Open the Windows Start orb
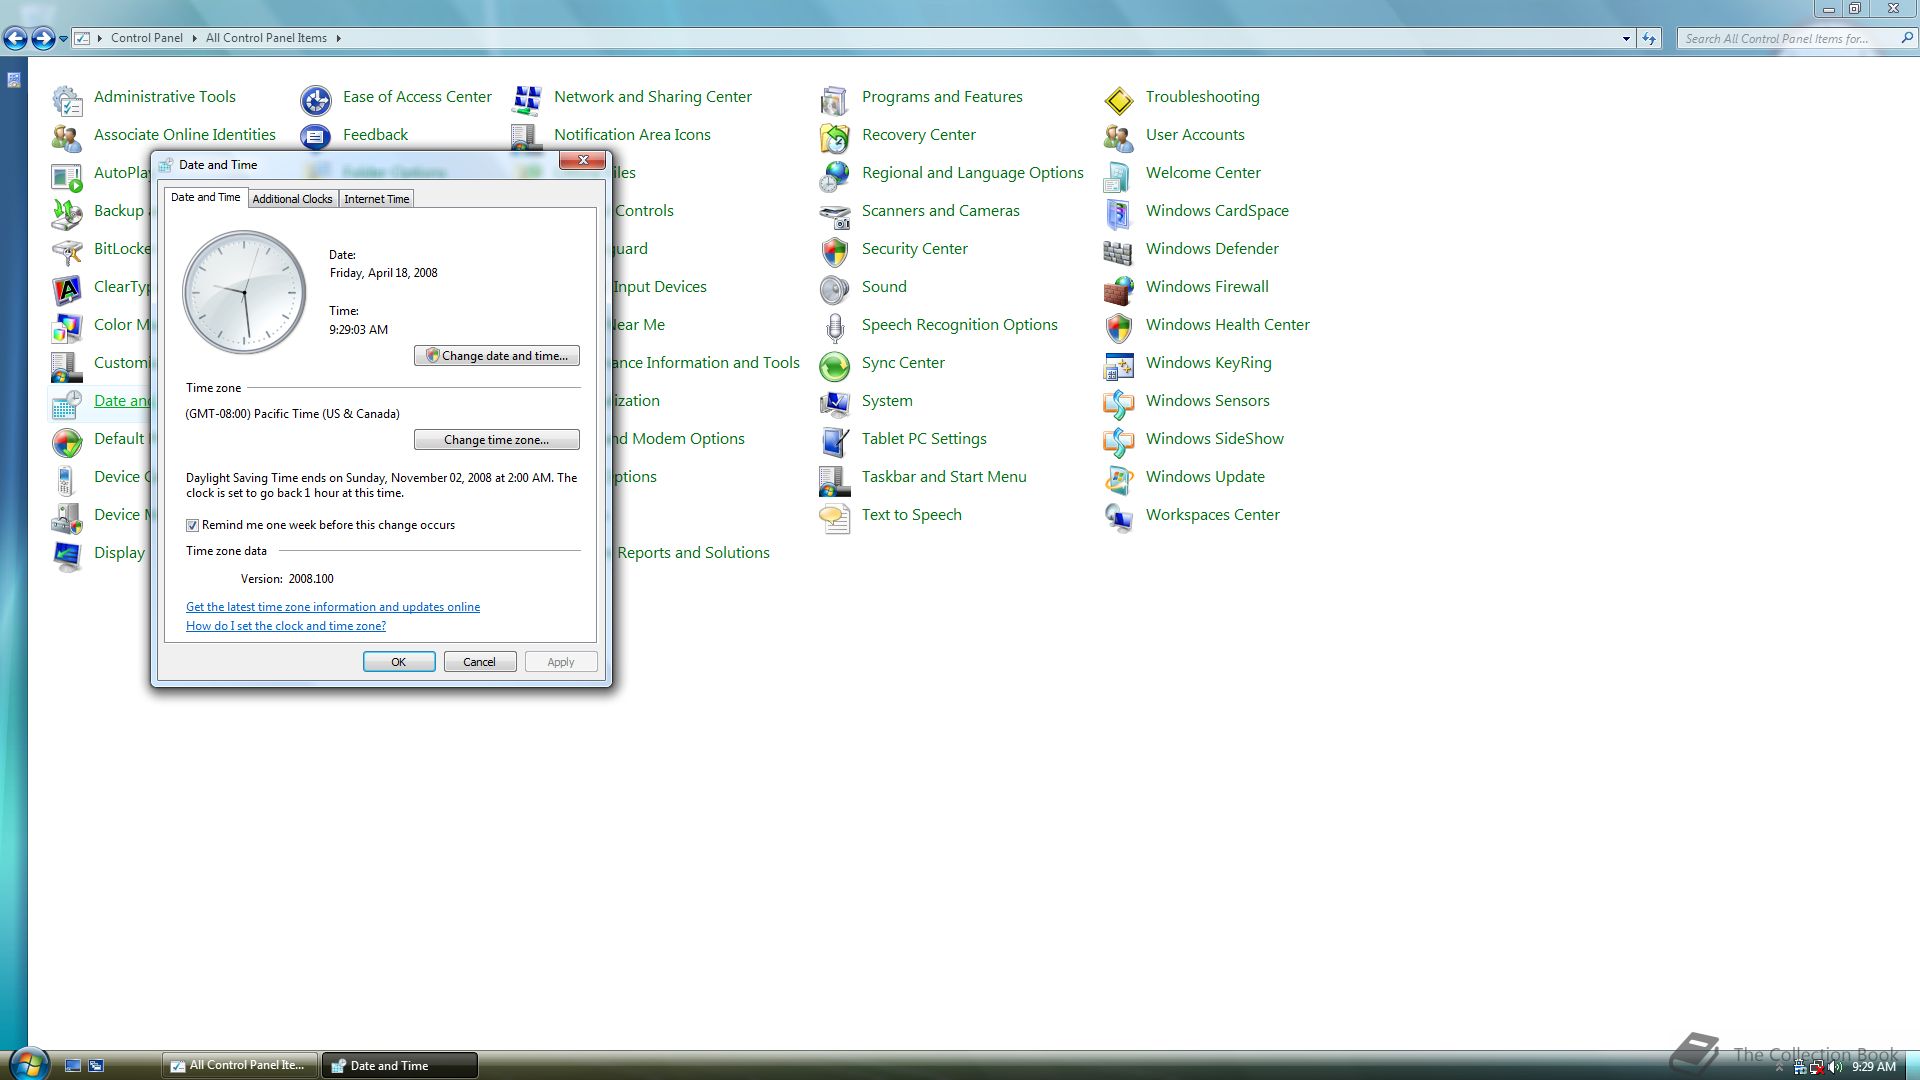 (x=28, y=1063)
